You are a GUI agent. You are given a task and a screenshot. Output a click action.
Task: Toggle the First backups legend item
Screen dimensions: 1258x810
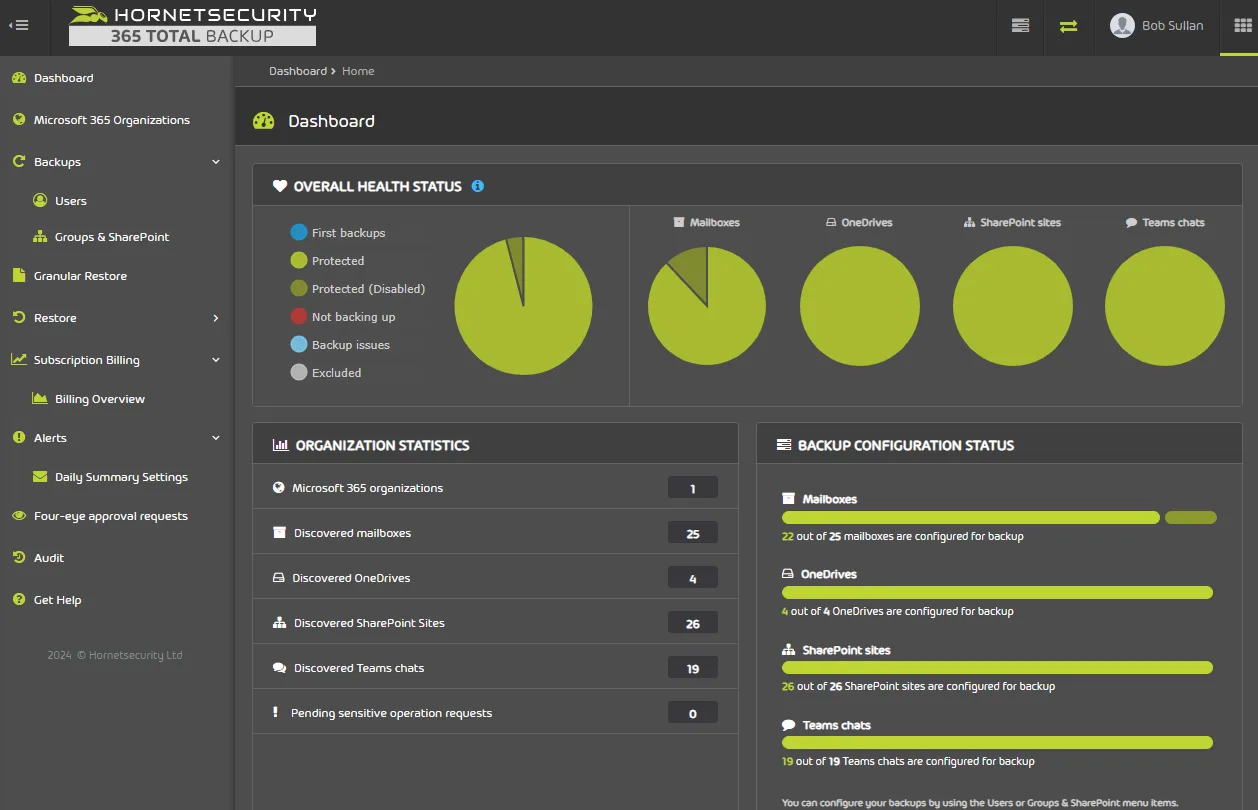pos(338,233)
